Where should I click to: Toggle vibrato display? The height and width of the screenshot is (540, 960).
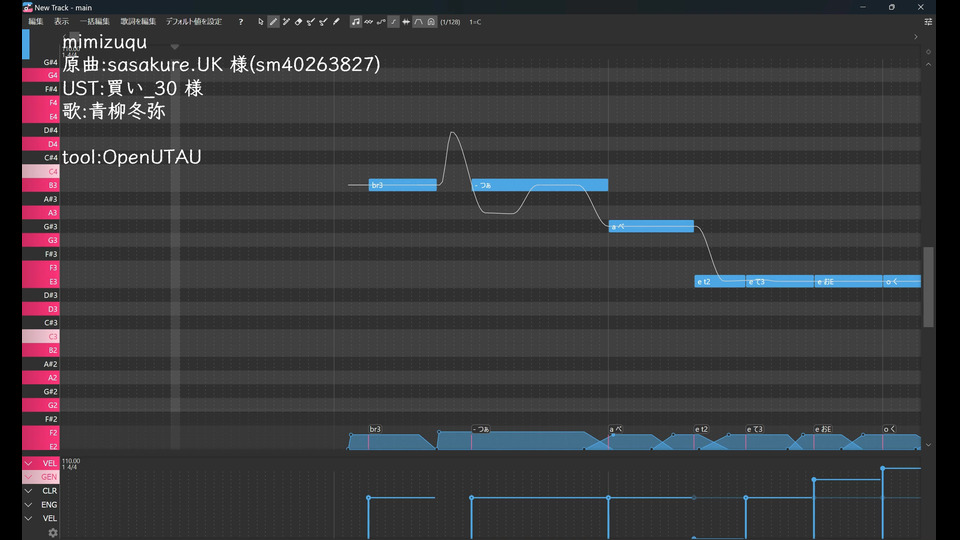click(369, 22)
